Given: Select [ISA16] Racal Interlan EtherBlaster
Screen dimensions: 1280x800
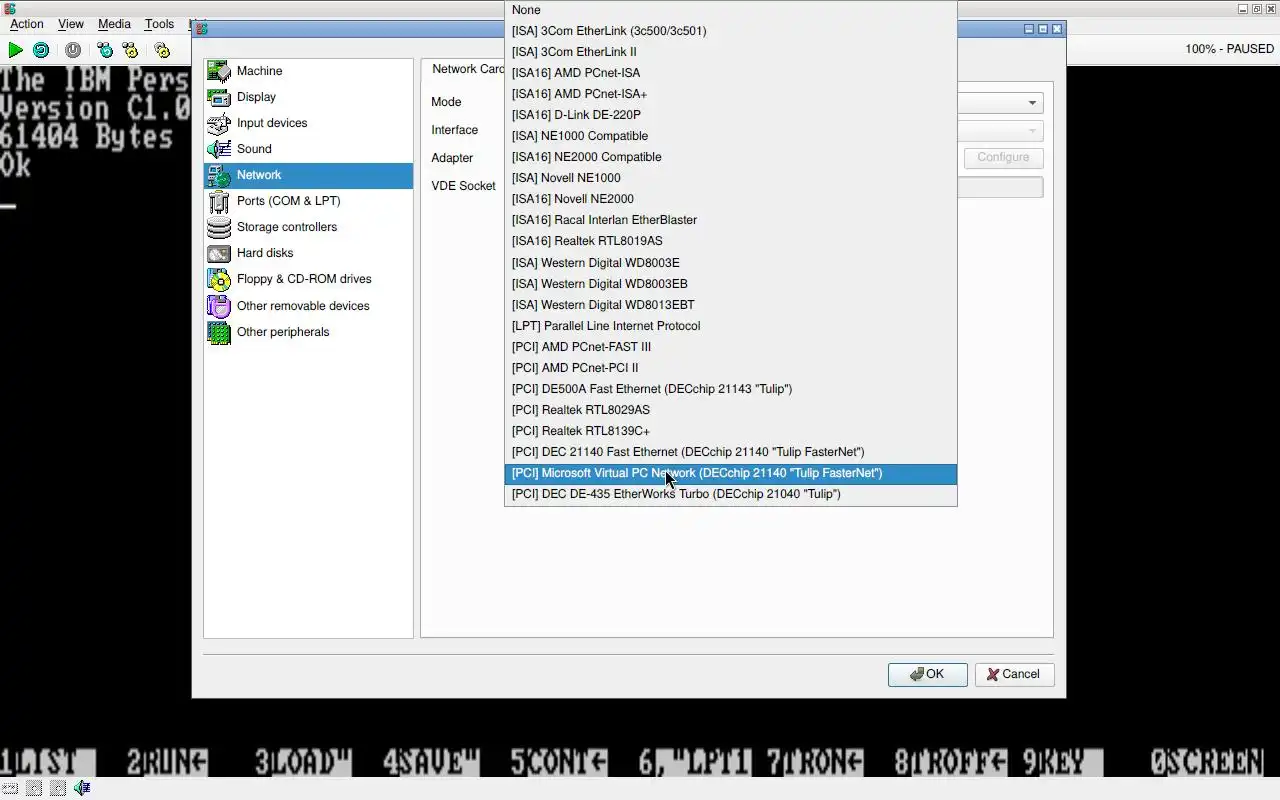Looking at the screenshot, I should click(730, 220).
